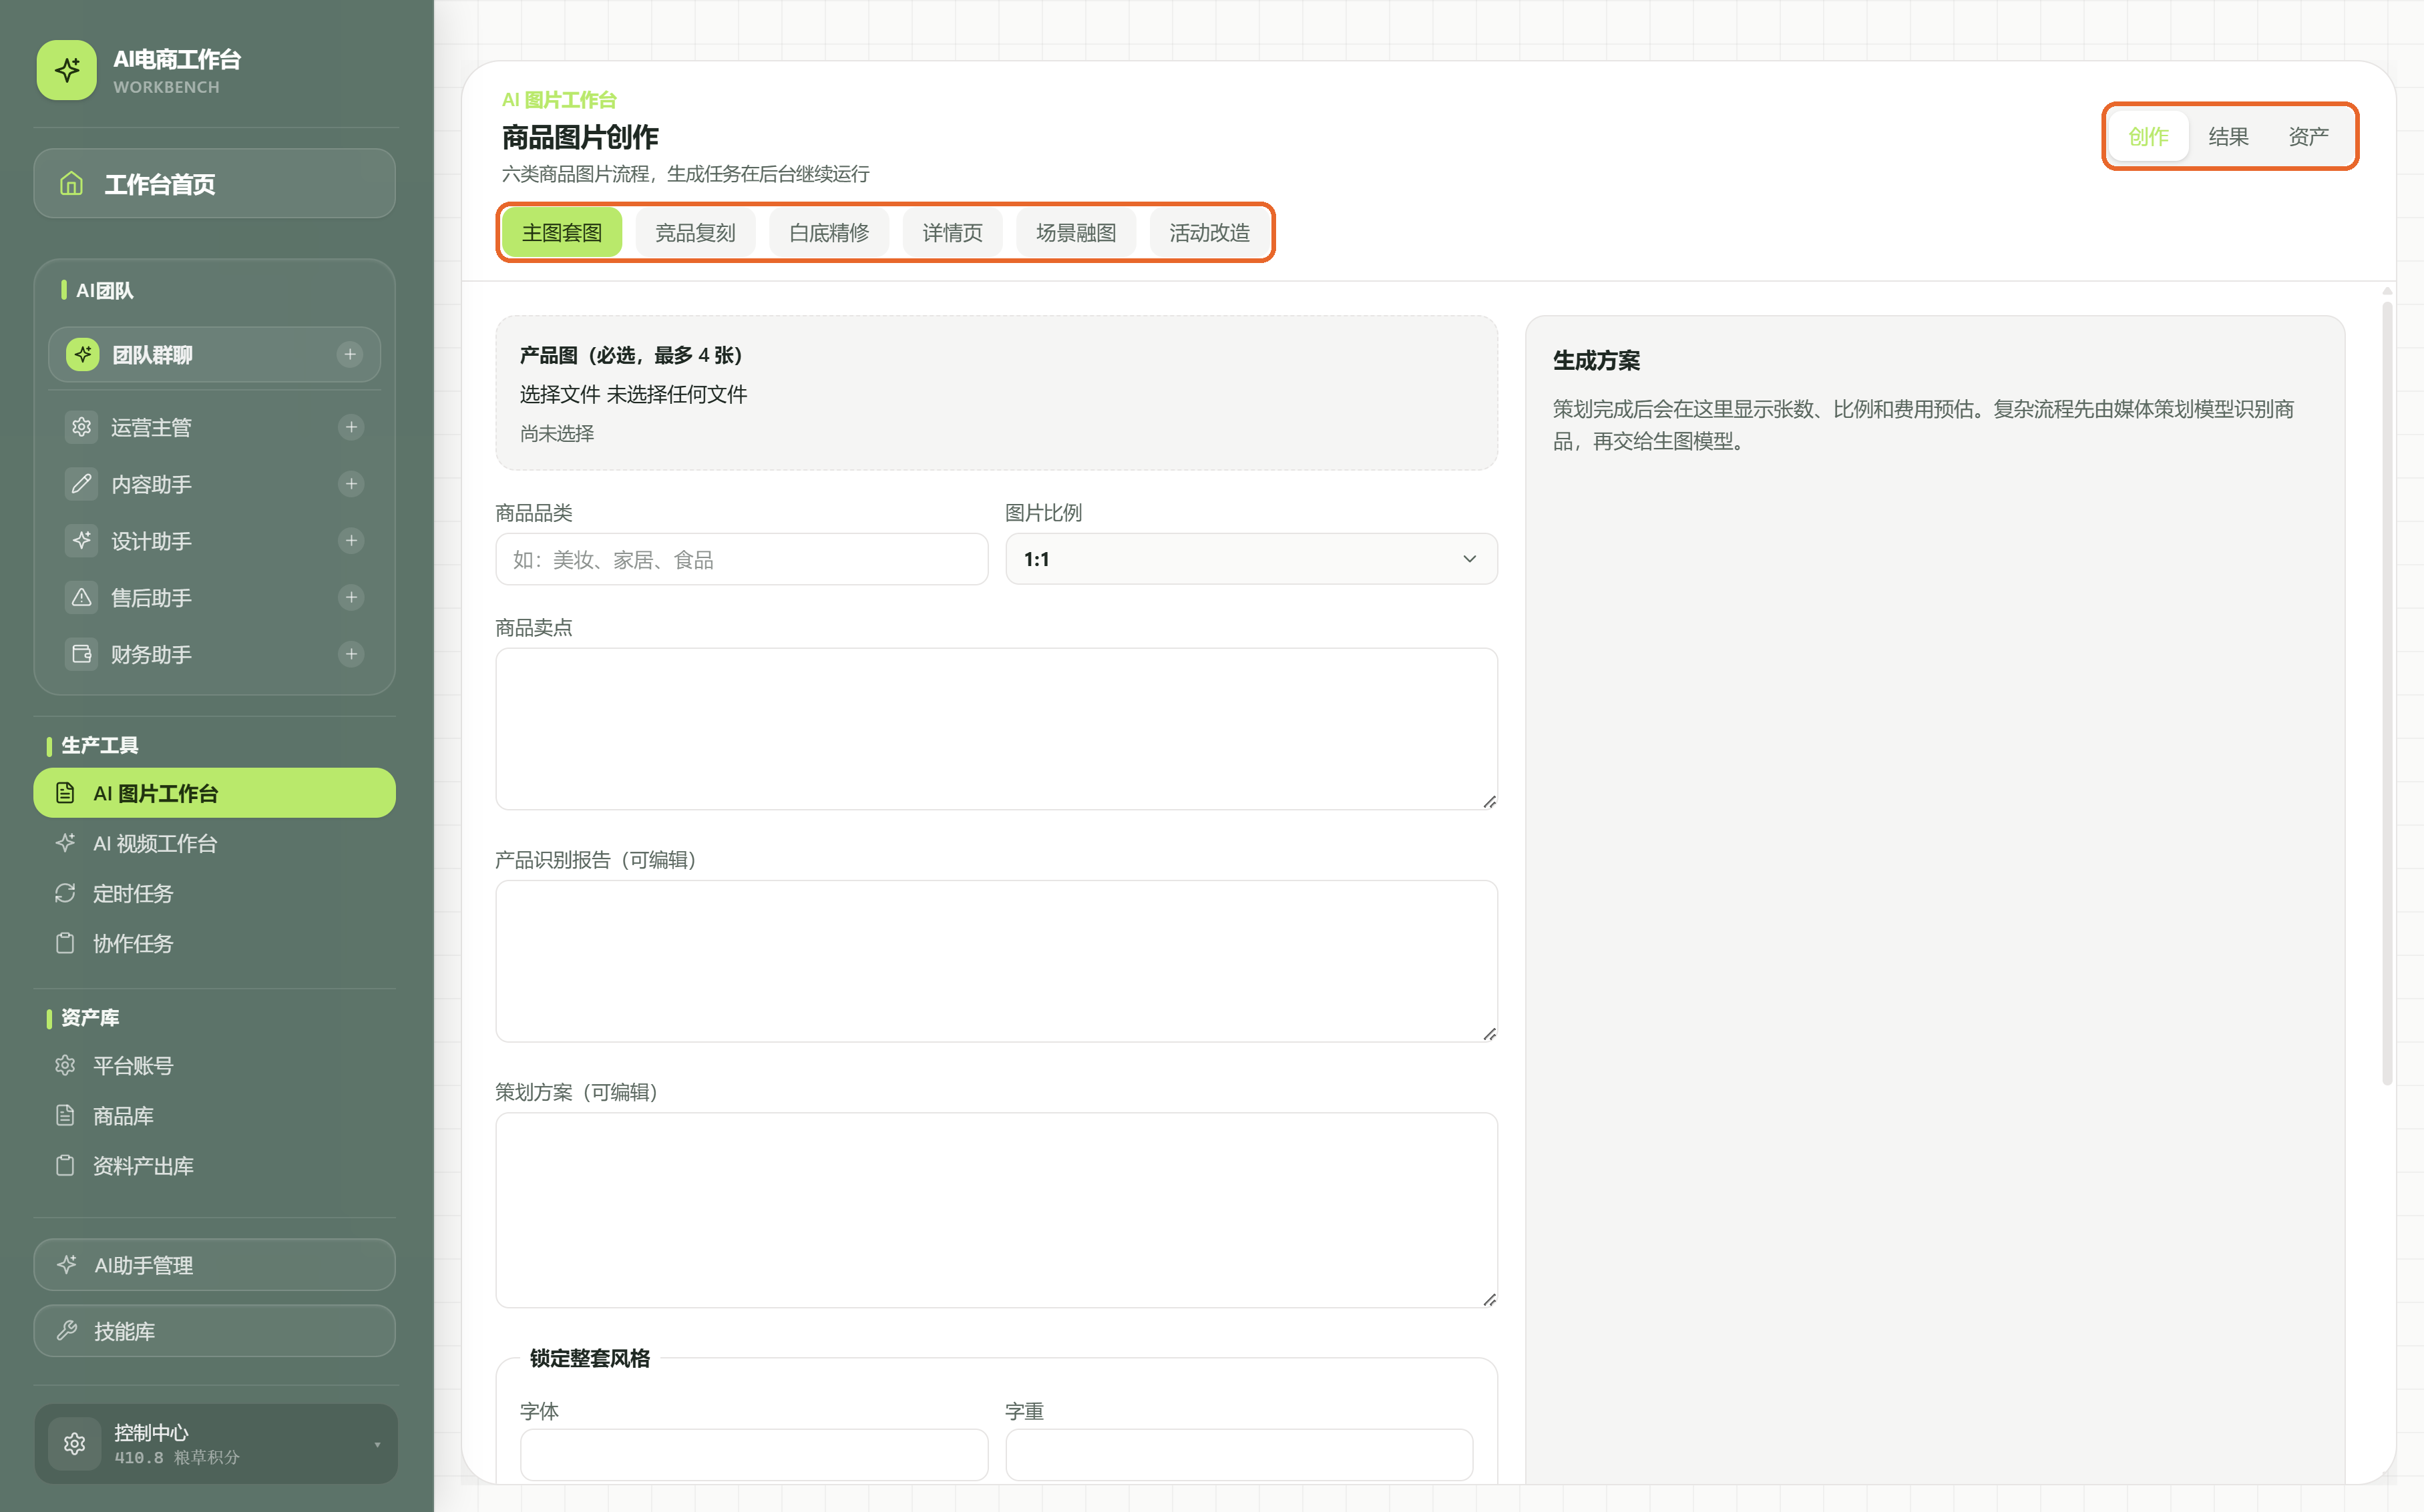Click the plus icon next to 内容助手
The image size is (2424, 1512).
(351, 484)
